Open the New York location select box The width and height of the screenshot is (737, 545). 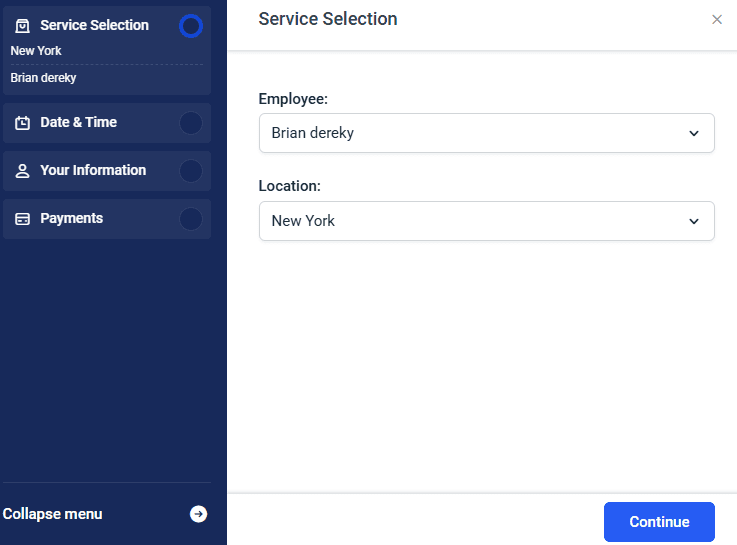(486, 221)
